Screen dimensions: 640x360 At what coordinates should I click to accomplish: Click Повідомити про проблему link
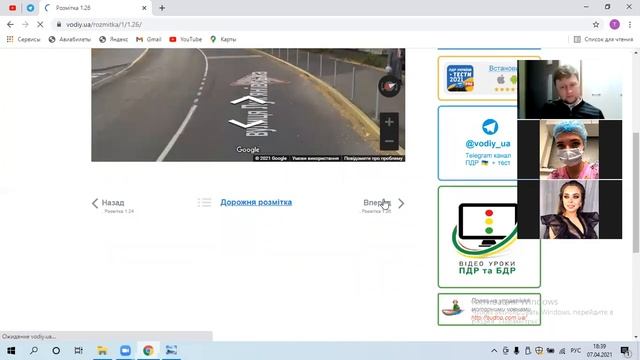(373, 158)
